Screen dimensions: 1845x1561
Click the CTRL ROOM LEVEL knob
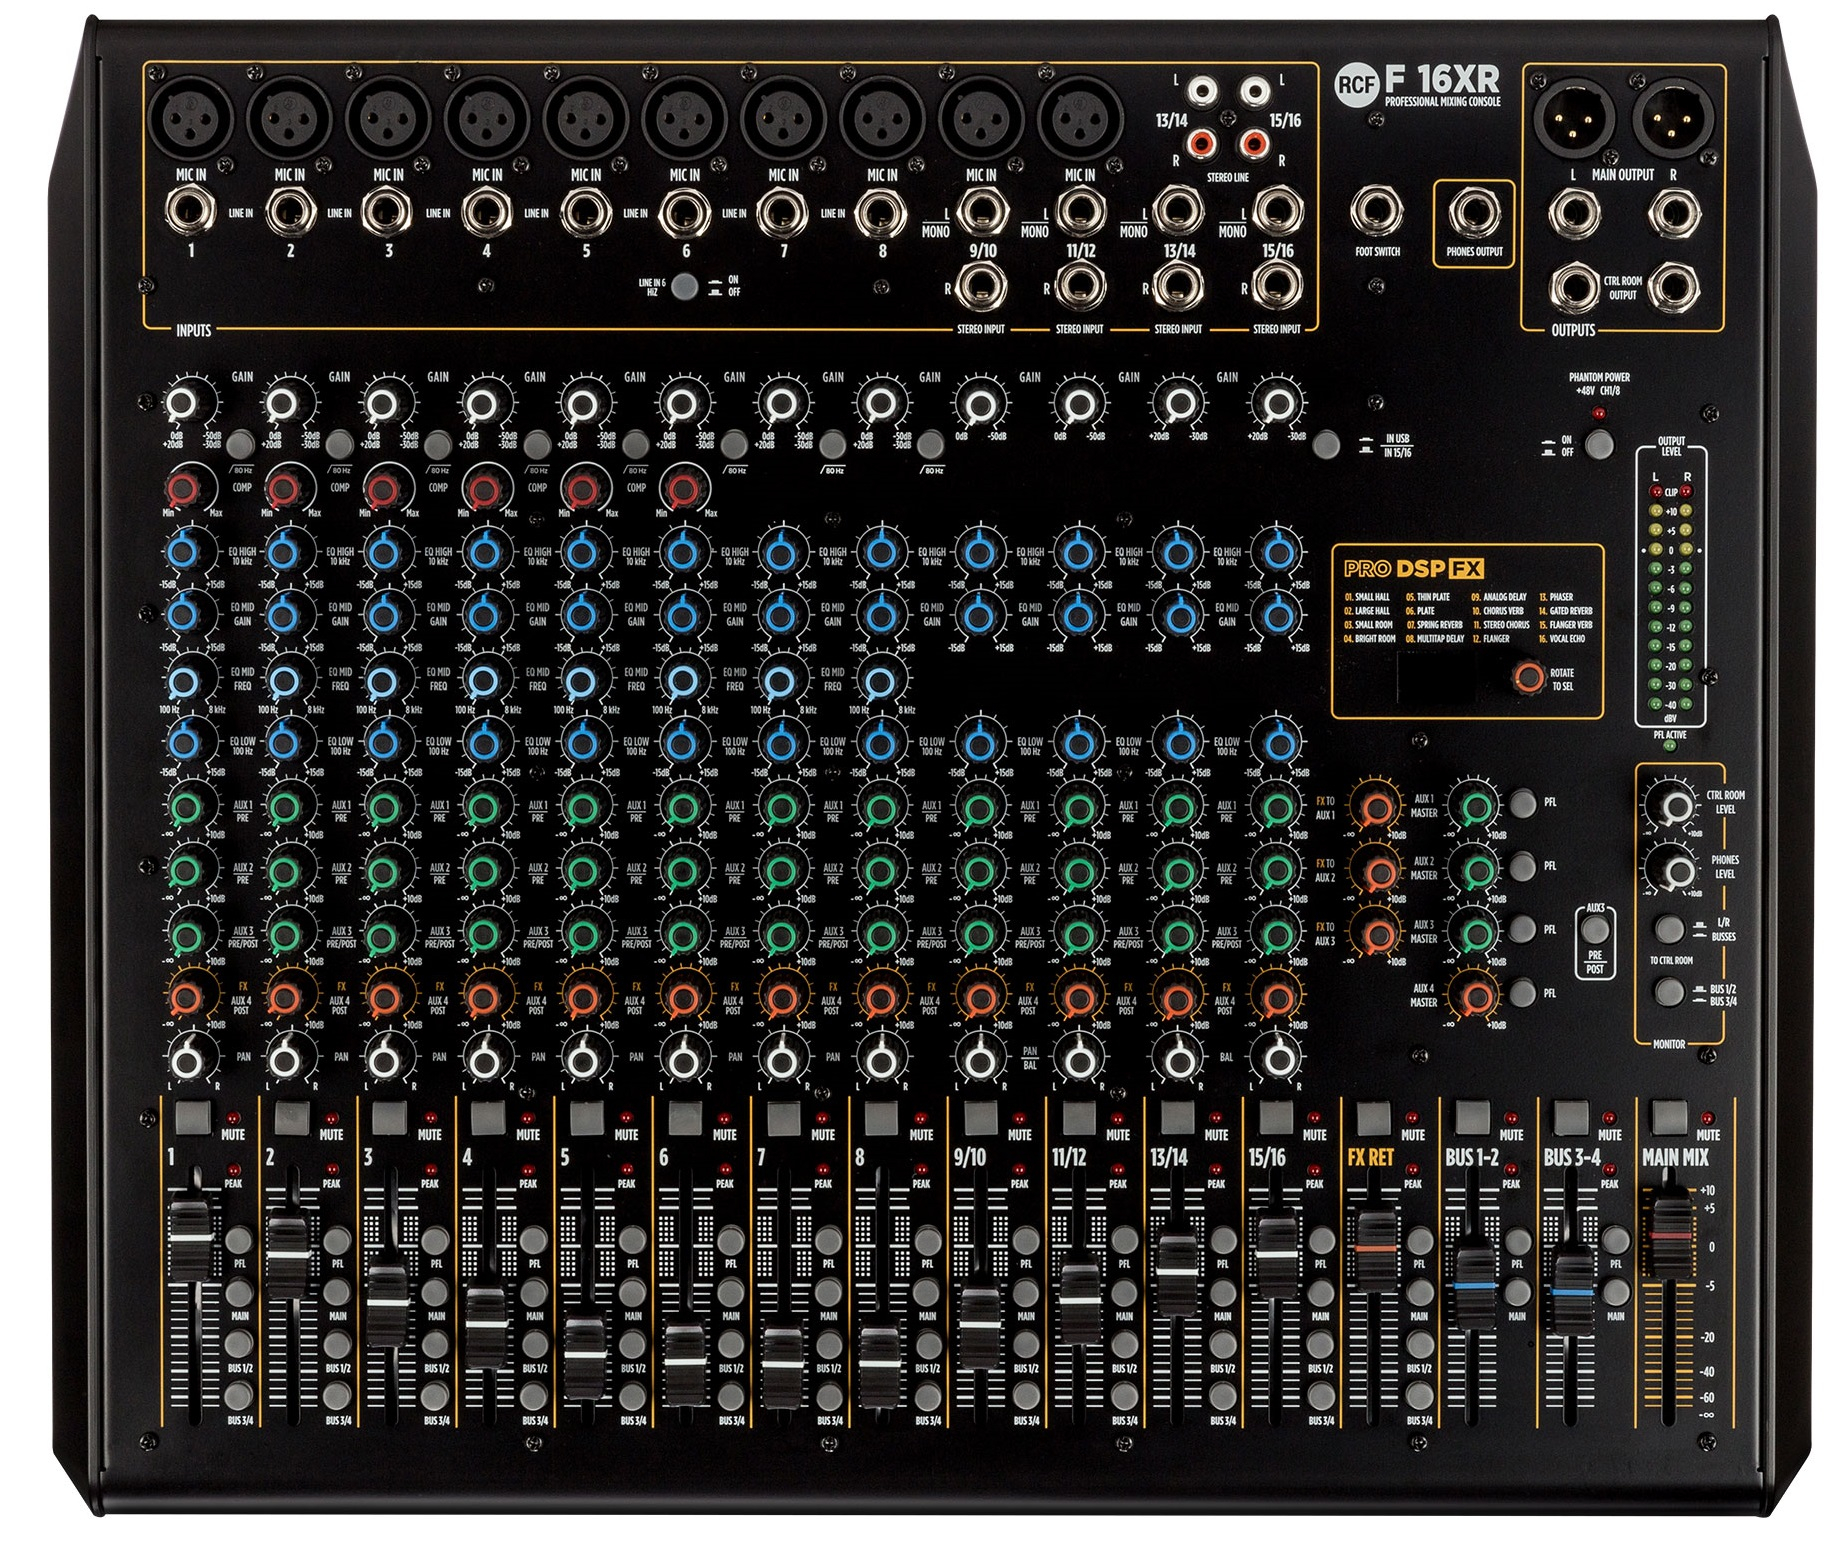tap(1675, 806)
